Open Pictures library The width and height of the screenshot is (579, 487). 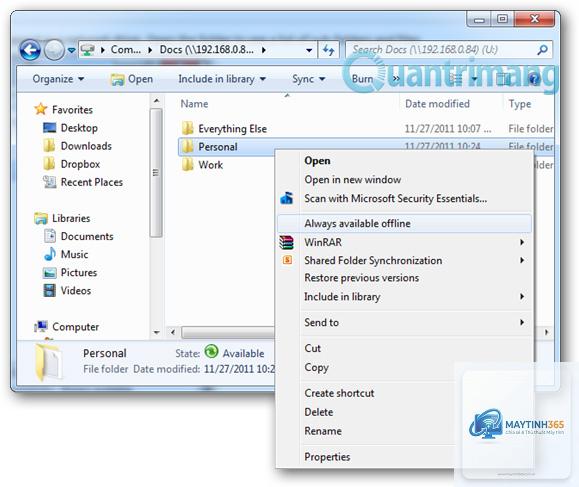(79, 272)
